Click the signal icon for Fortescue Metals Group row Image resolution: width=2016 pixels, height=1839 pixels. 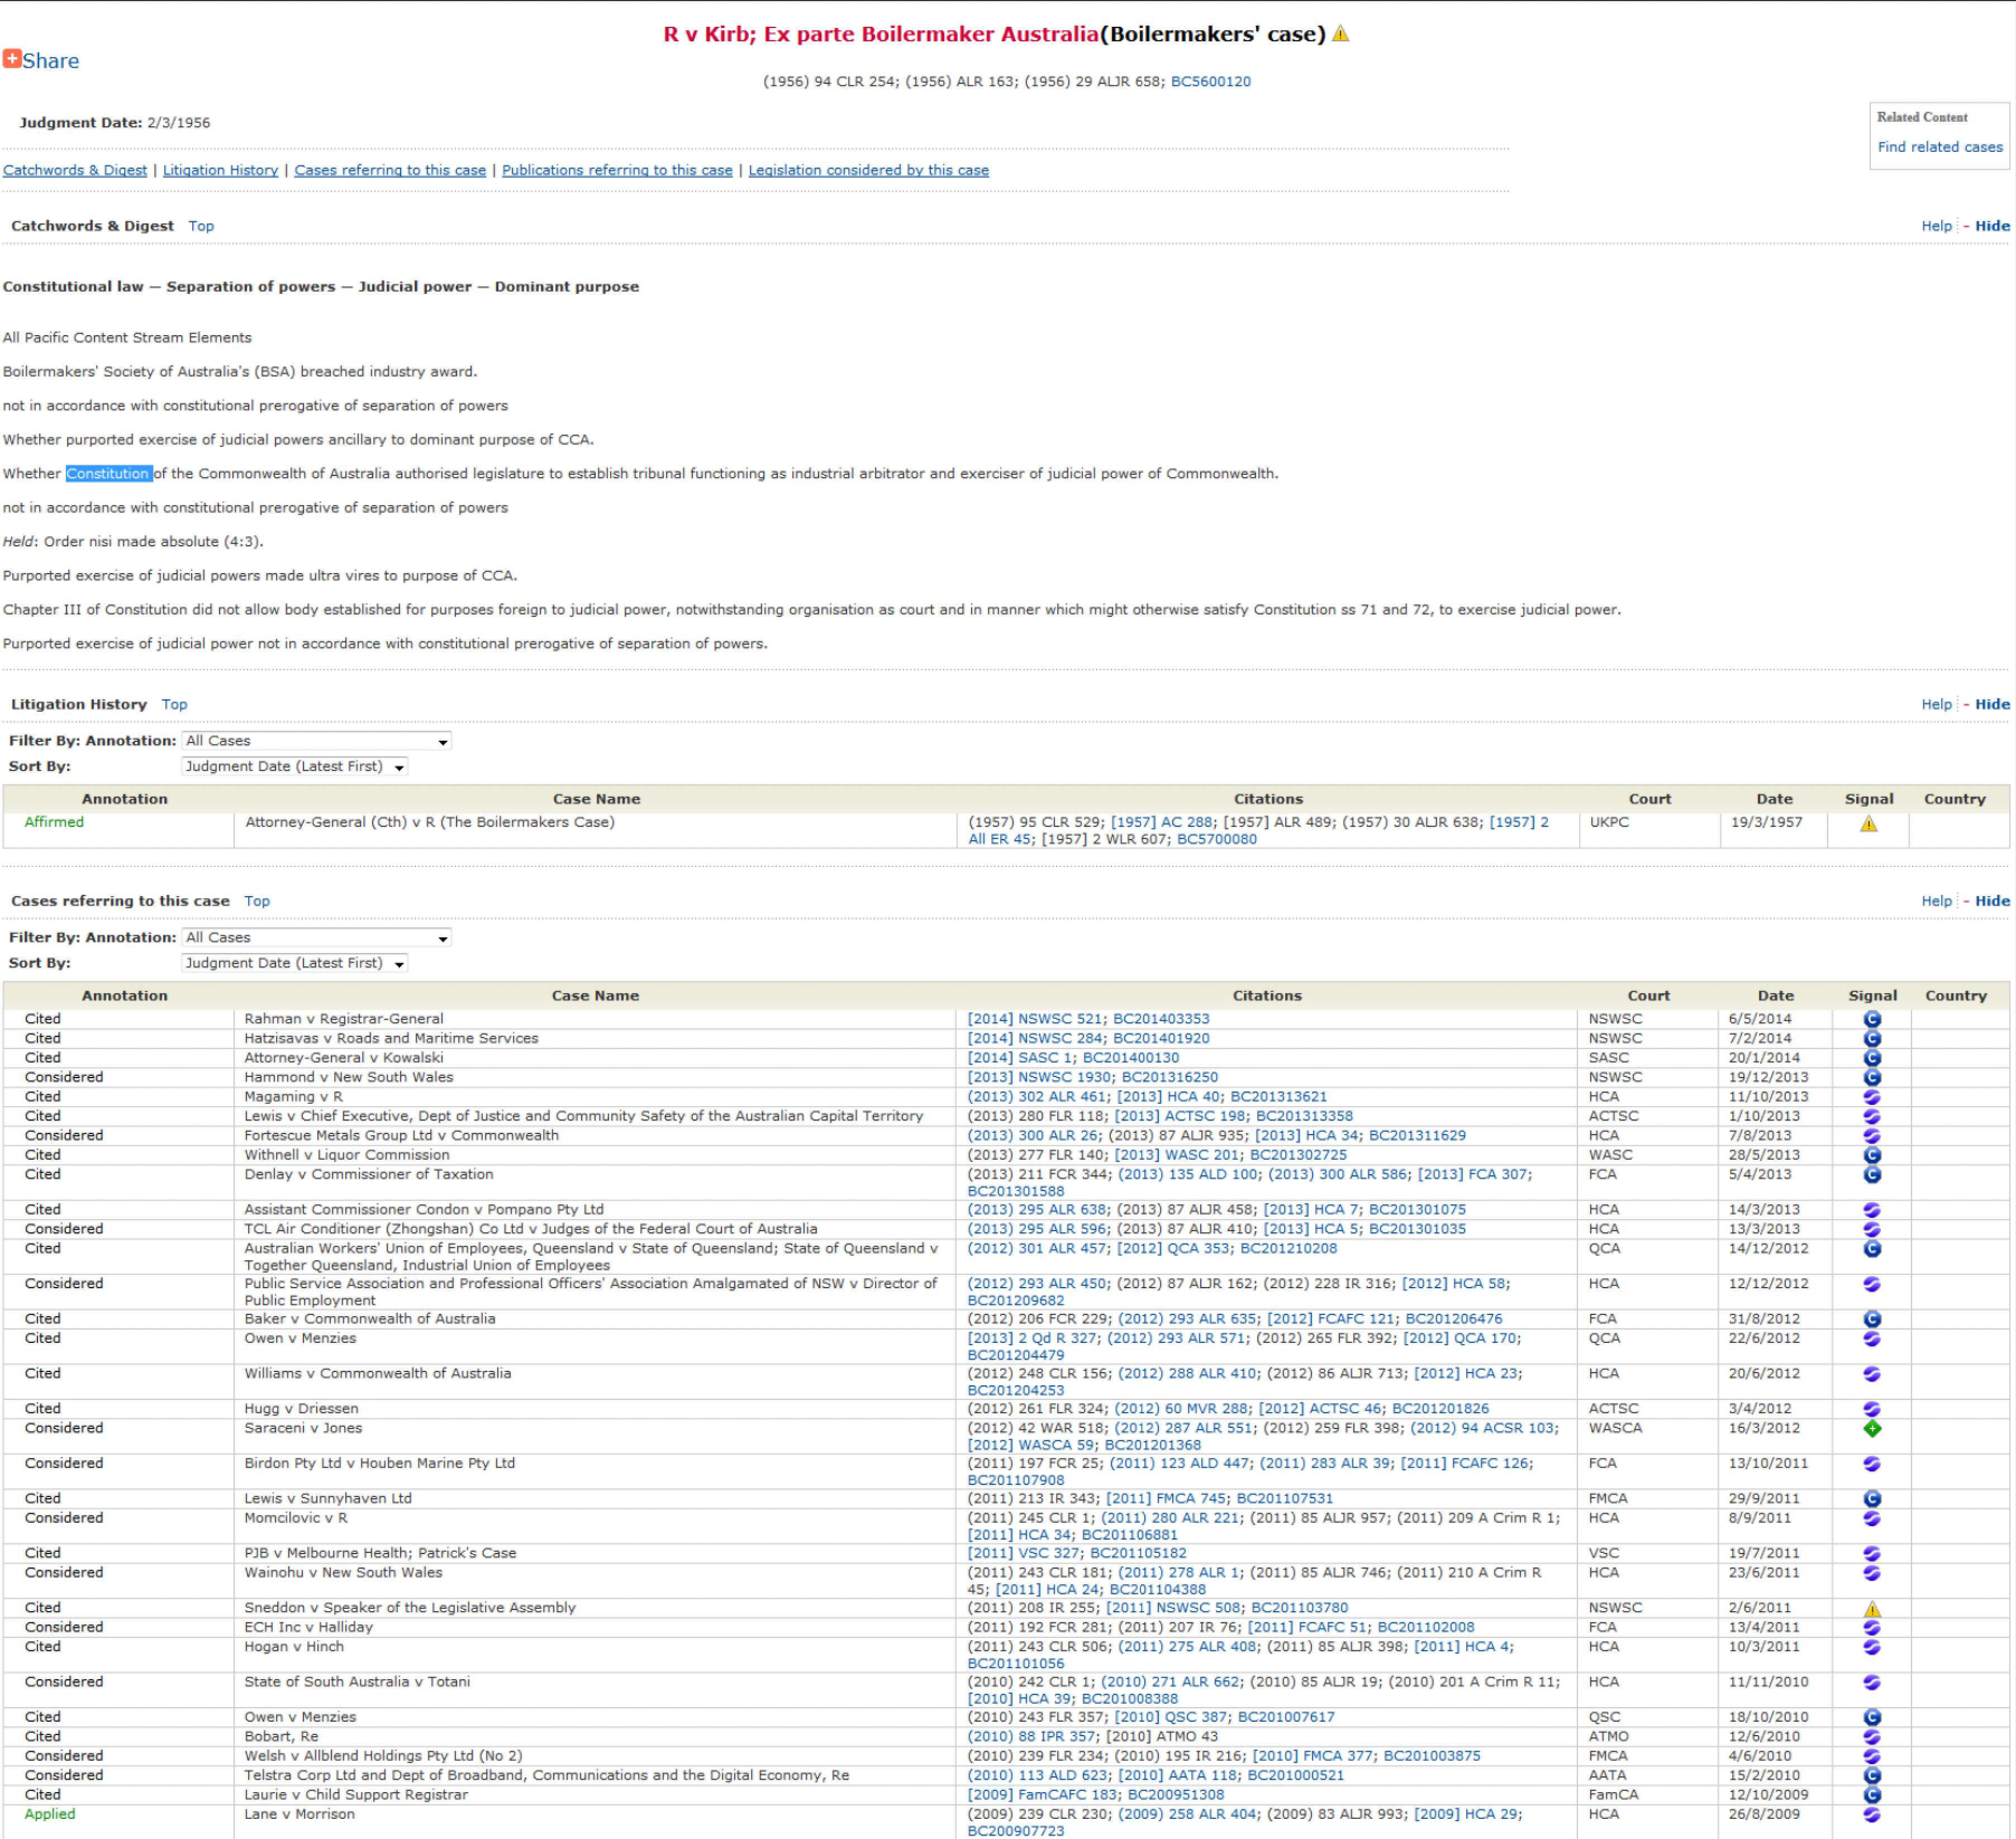1872,1136
